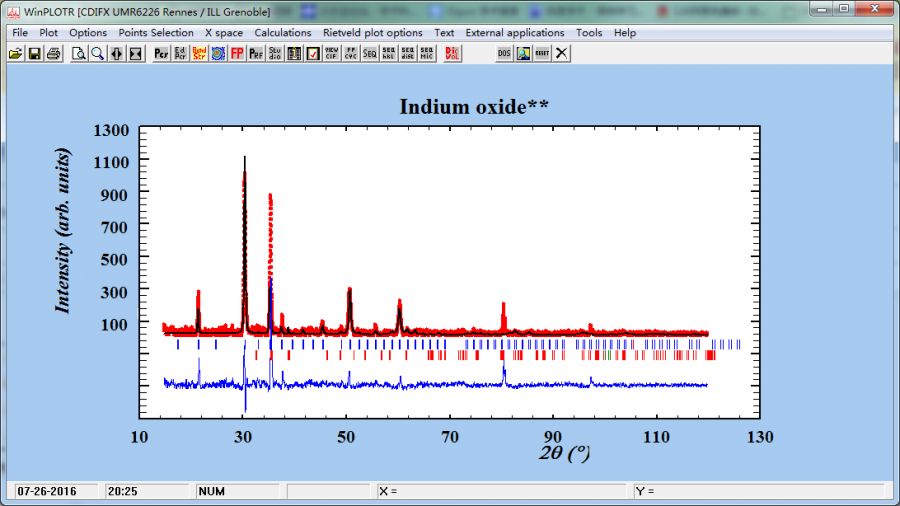Click the circular blue pattern icon
Image resolution: width=900 pixels, height=506 pixels.
click(218, 53)
